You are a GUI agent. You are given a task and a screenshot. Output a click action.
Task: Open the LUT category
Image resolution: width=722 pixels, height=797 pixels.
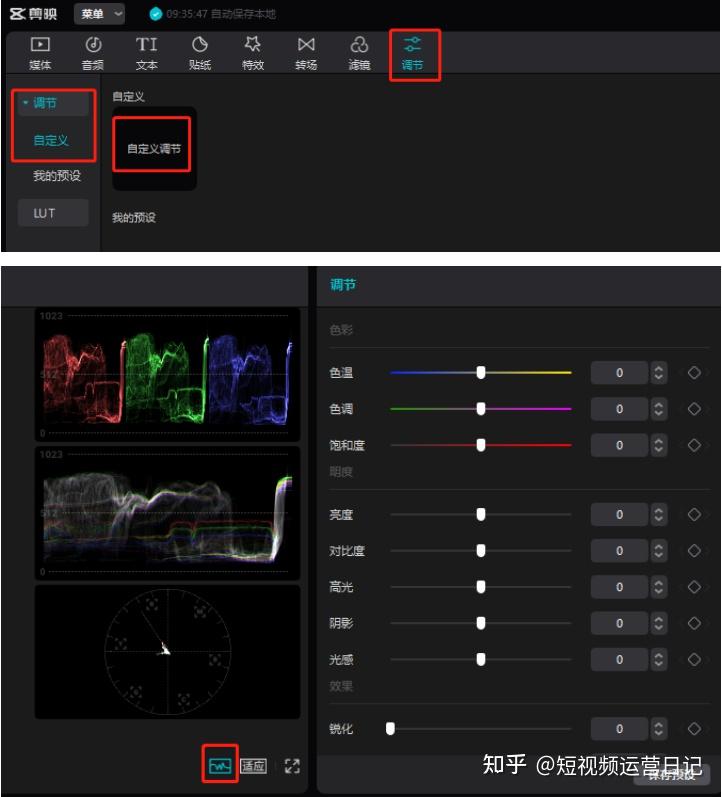coord(53,213)
